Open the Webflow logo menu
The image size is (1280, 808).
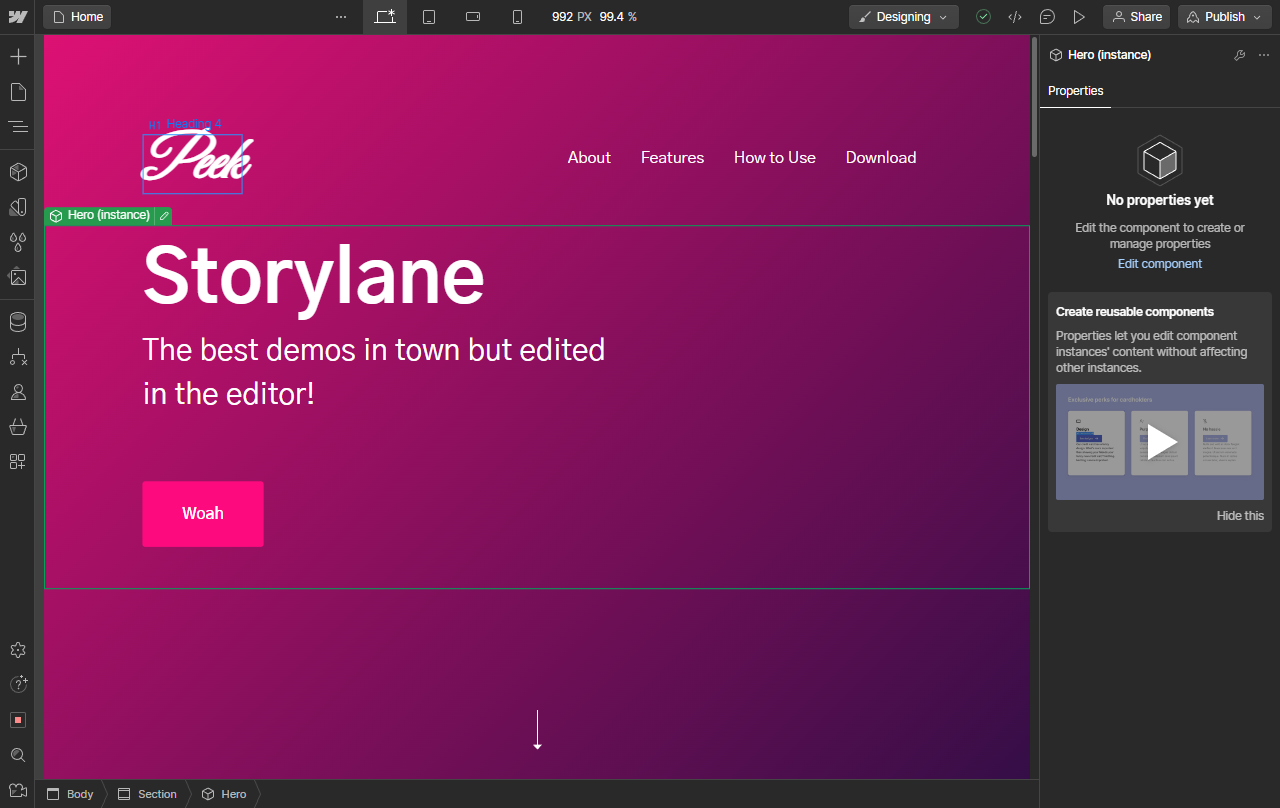click(17, 17)
